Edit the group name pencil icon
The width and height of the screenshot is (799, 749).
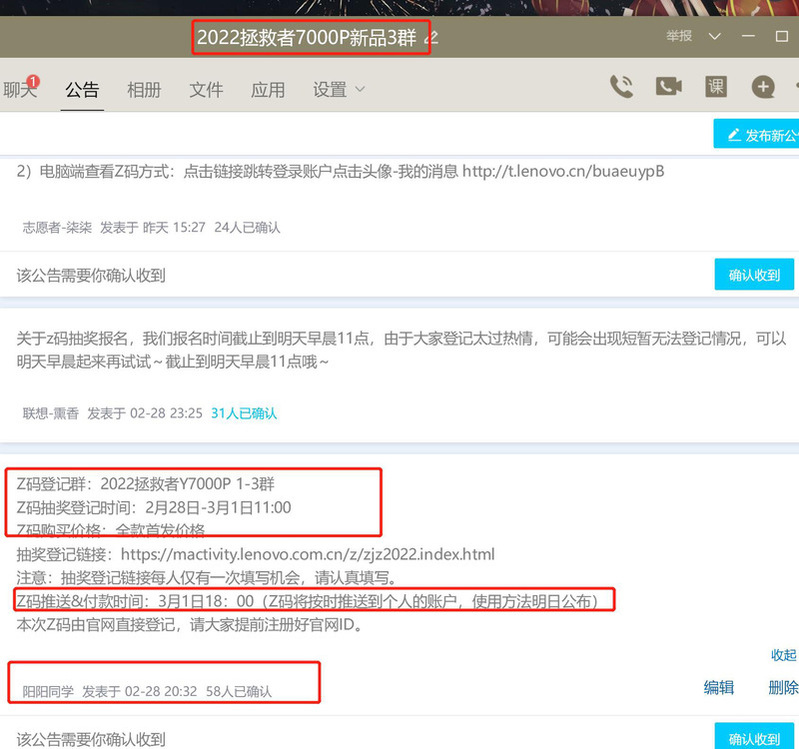tap(432, 38)
